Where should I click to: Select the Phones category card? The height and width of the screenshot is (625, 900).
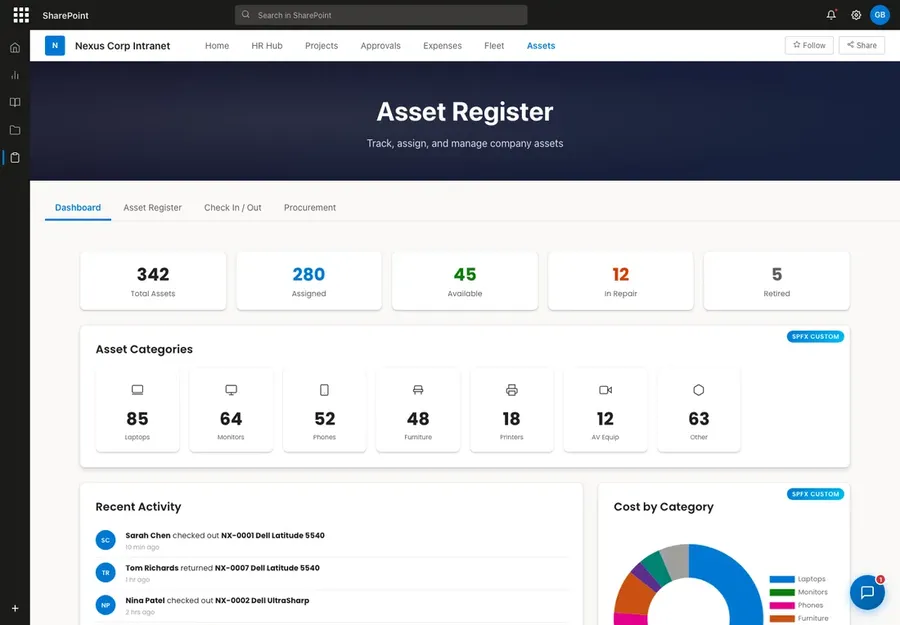click(x=324, y=410)
